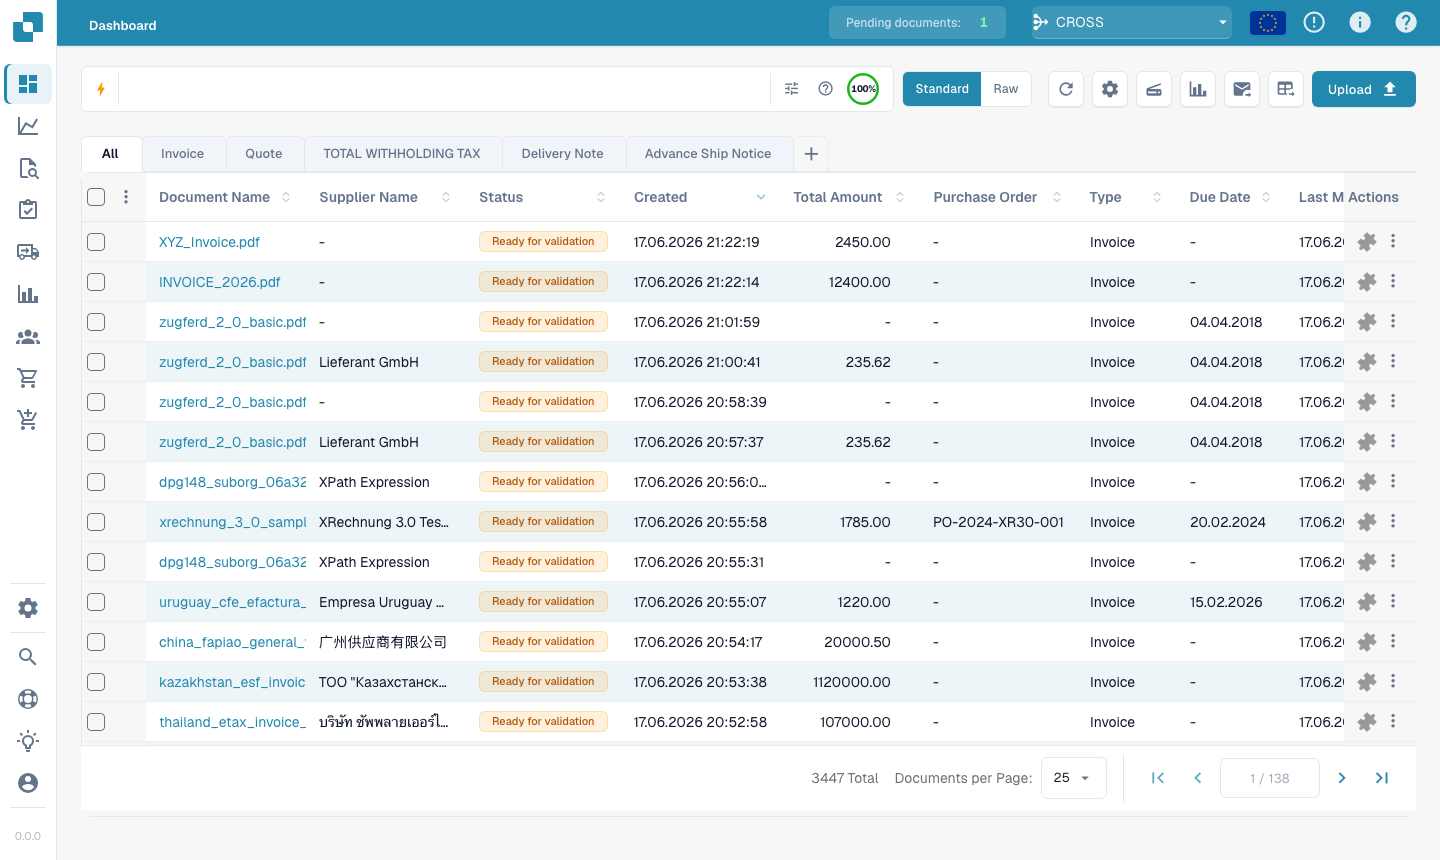The image size is (1440, 860).
Task: Click the 100% progress circle indicator
Action: pyautogui.click(x=863, y=89)
